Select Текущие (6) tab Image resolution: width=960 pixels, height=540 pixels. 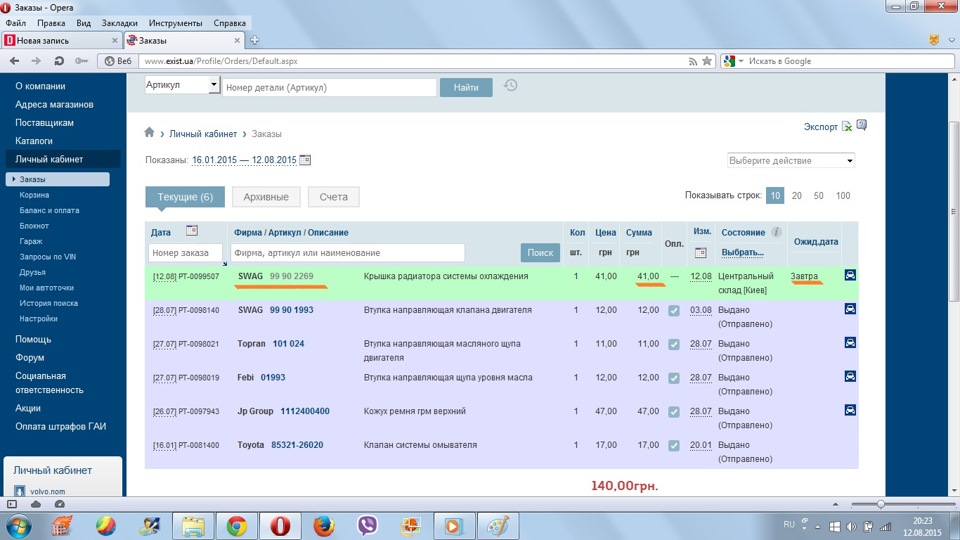[x=185, y=197]
